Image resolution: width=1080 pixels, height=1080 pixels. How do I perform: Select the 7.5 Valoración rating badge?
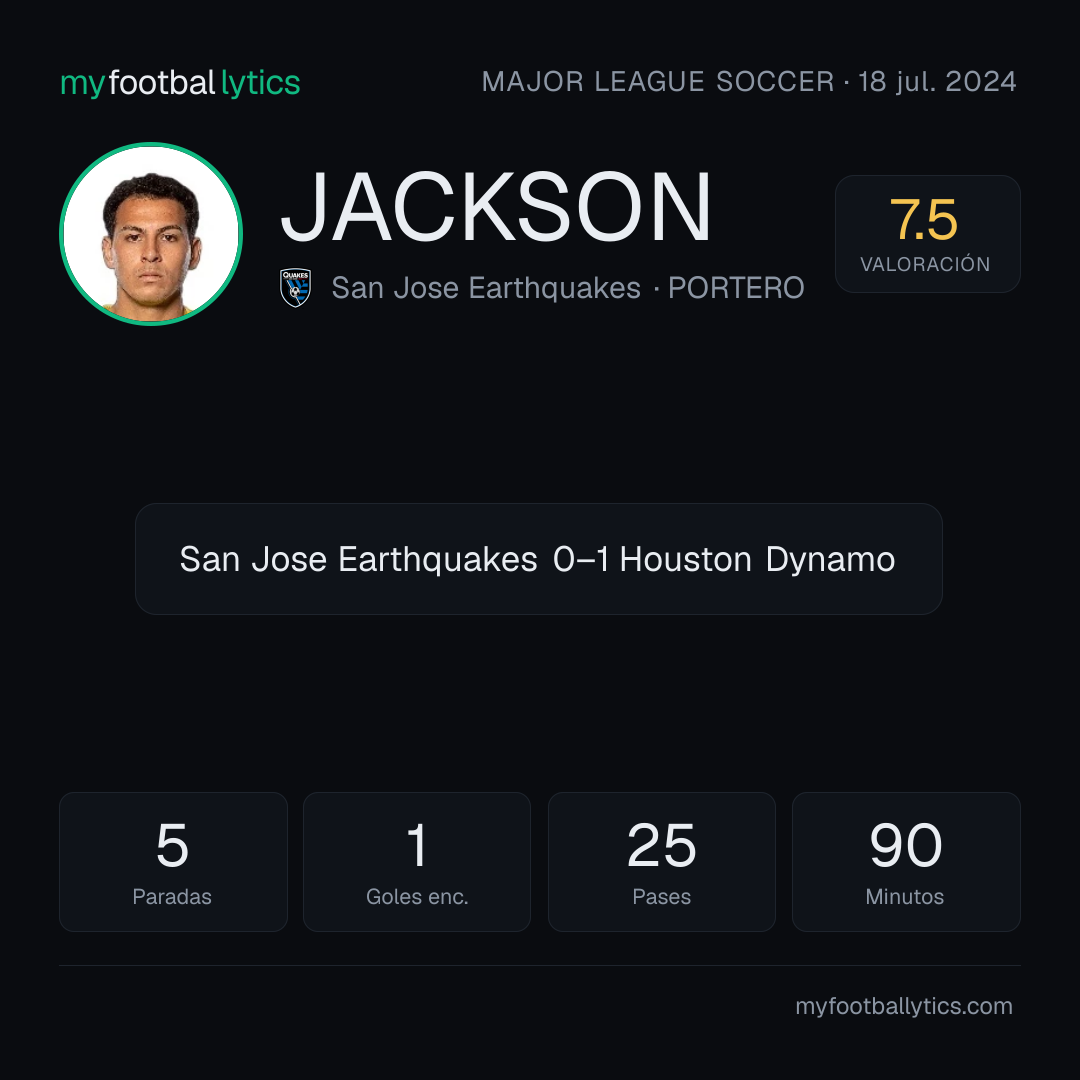coord(927,233)
